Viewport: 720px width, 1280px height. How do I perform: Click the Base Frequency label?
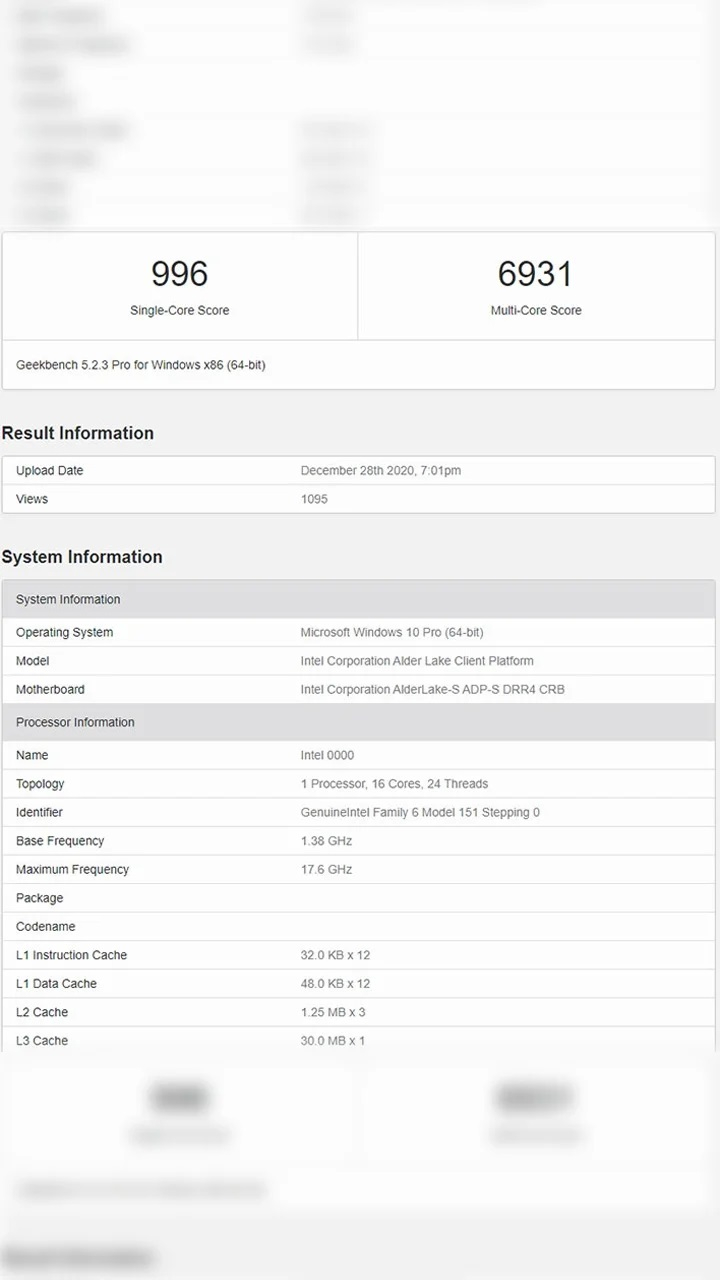60,841
